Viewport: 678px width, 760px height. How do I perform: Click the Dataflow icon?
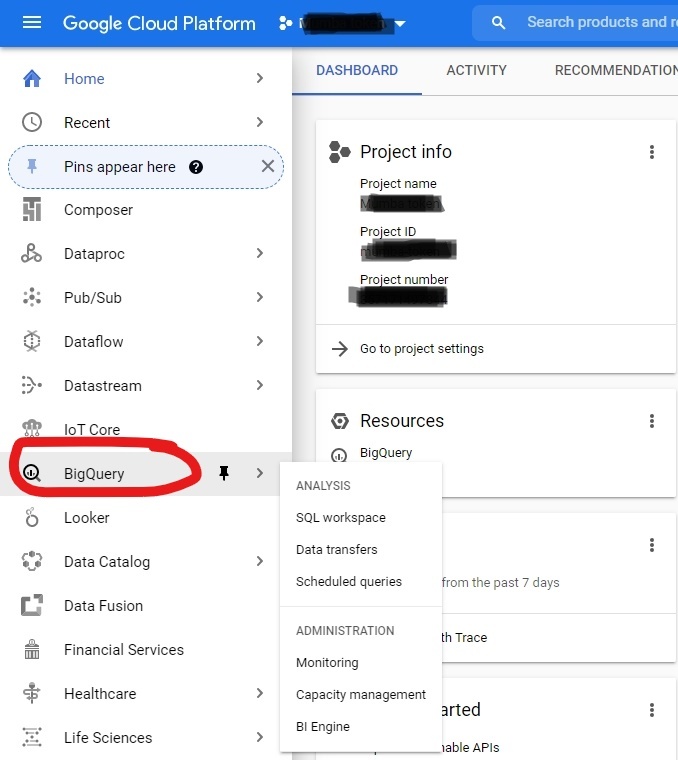tap(32, 341)
